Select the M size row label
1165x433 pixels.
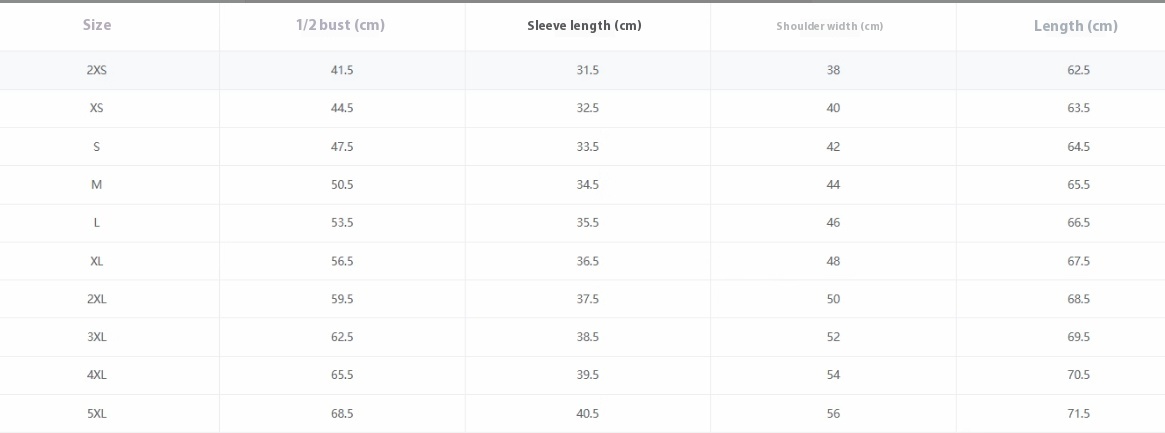[x=97, y=185]
